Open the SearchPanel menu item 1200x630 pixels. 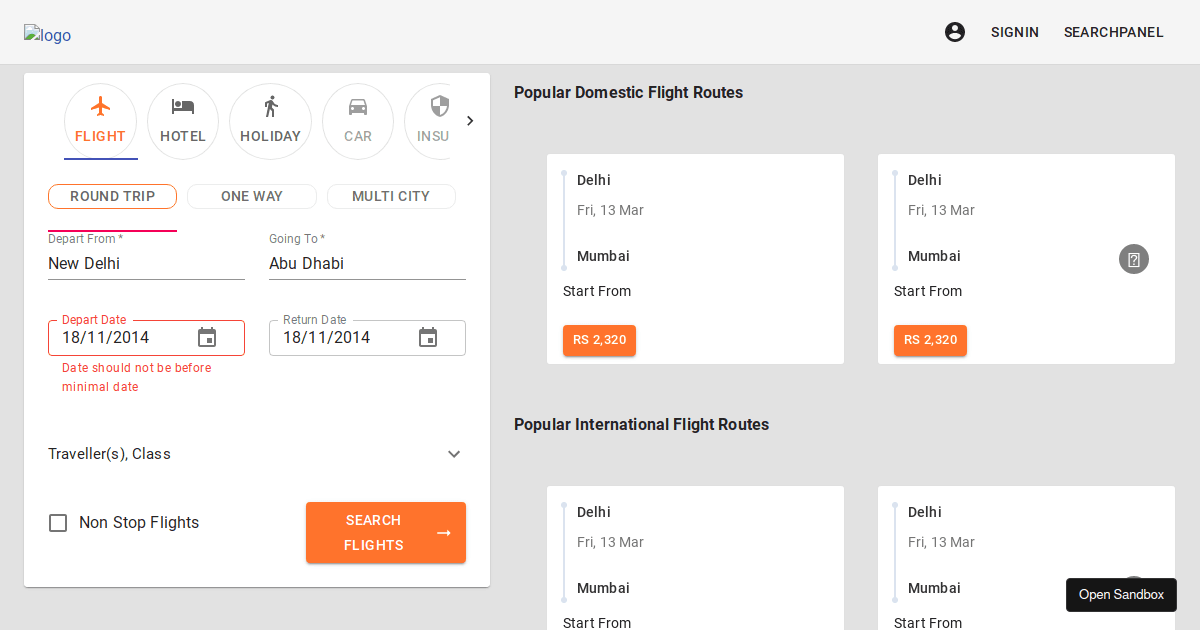tap(1113, 32)
